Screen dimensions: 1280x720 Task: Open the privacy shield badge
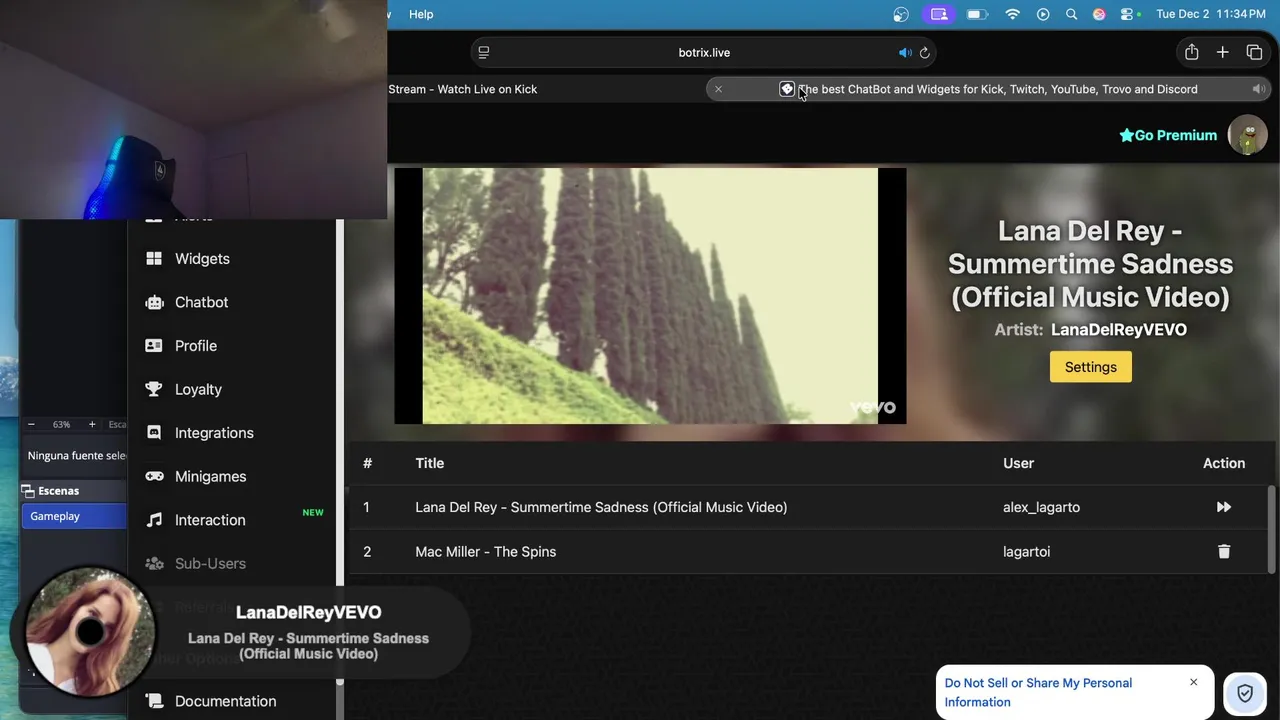click(x=1245, y=693)
